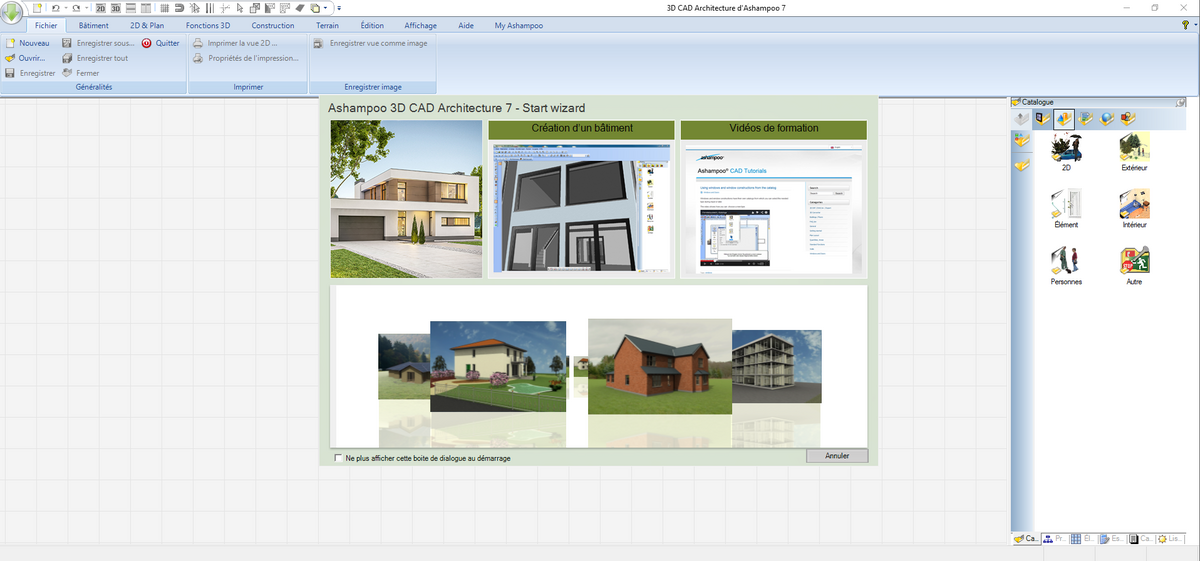Image resolution: width=1200 pixels, height=561 pixels.
Task: Click the Quitter red power icon
Action: (146, 43)
